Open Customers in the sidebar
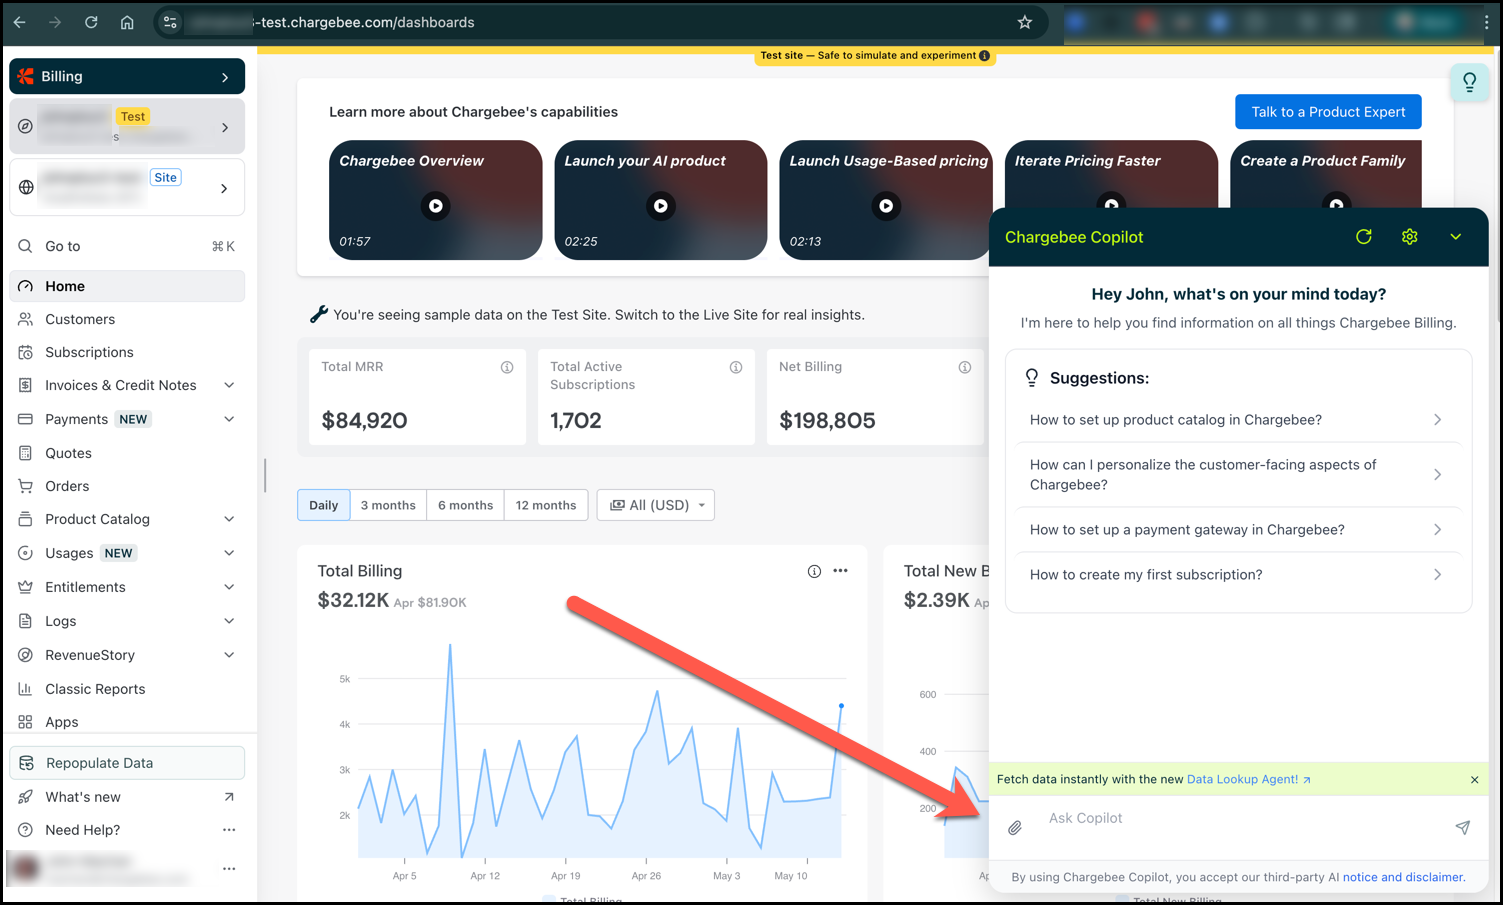Screen dimensions: 1503x905 point(127,320)
